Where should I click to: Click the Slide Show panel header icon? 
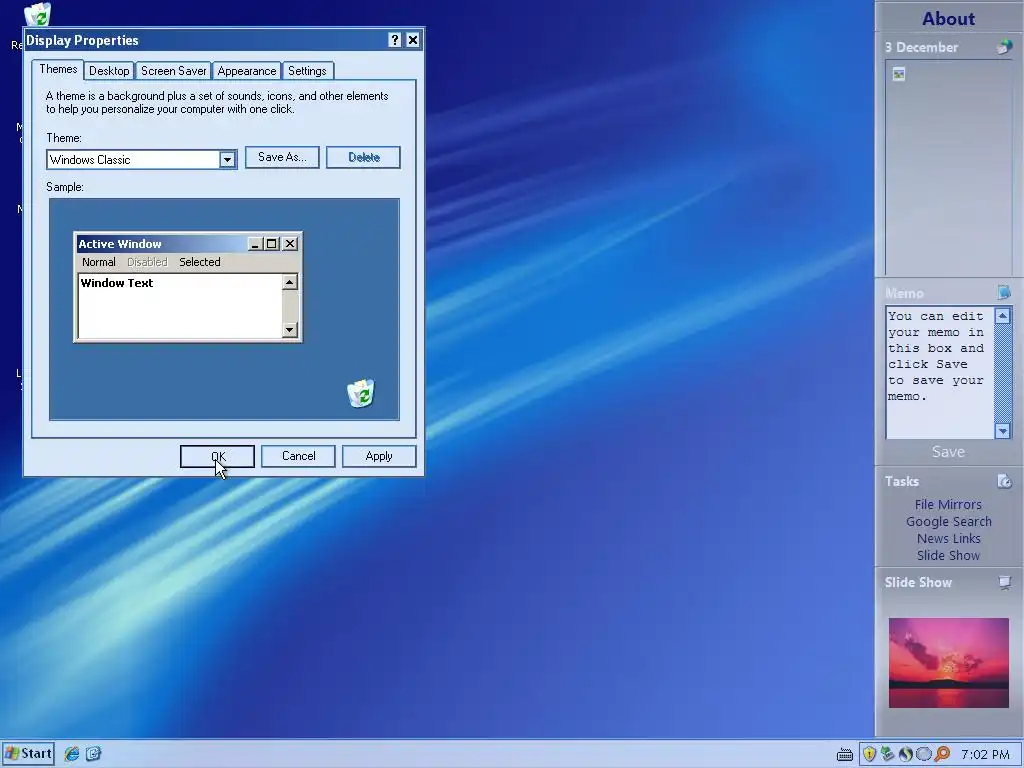tap(1004, 582)
